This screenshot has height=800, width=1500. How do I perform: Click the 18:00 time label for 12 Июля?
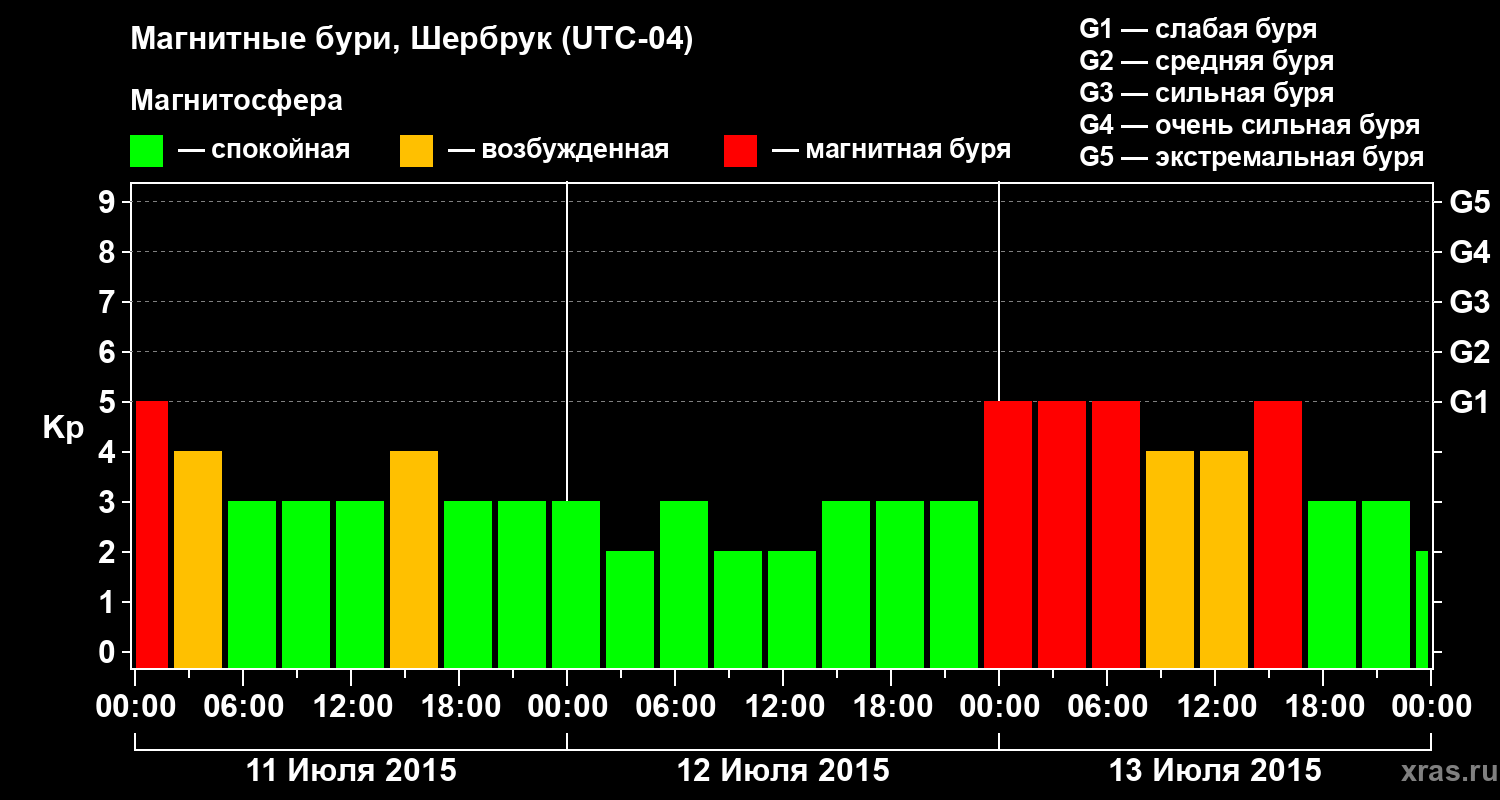pyautogui.click(x=891, y=706)
